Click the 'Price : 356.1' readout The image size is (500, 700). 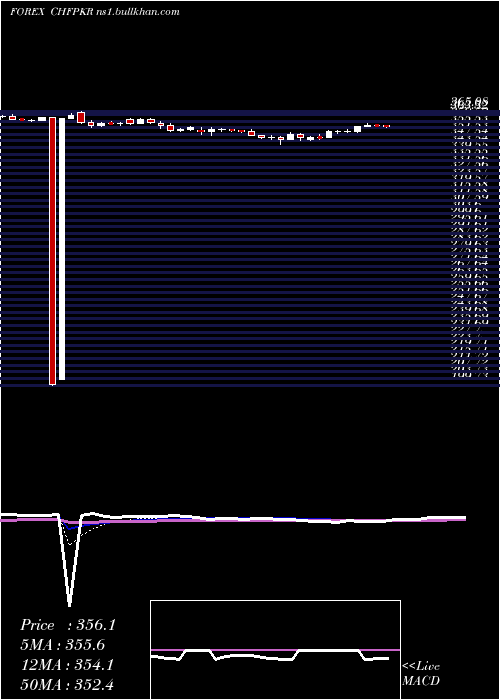(68, 625)
